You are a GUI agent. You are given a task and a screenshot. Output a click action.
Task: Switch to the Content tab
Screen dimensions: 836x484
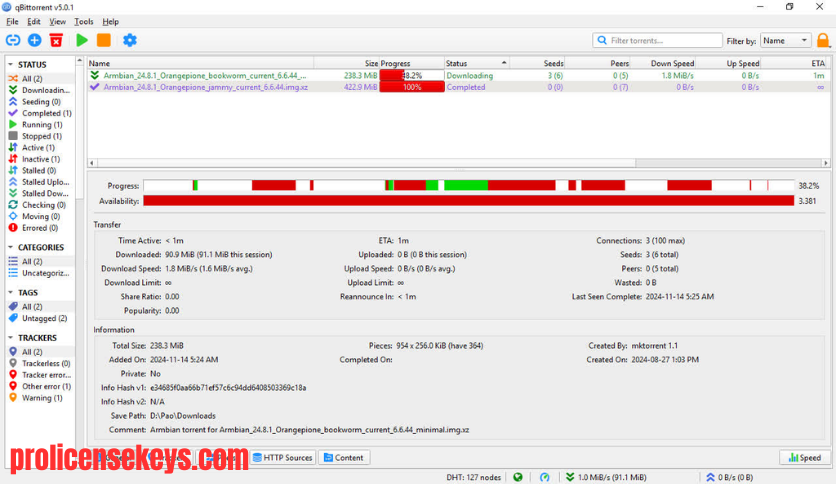point(344,457)
